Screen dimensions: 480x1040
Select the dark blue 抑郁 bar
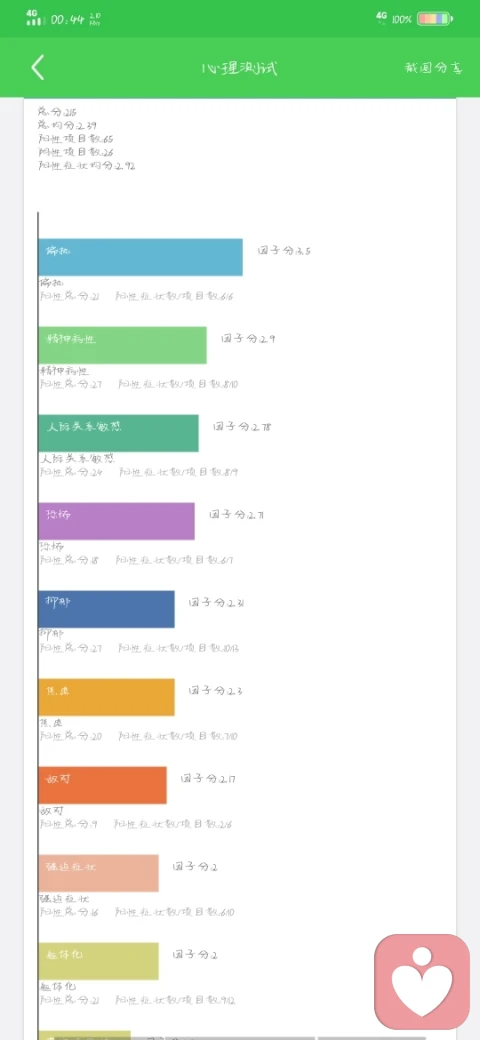(107, 609)
